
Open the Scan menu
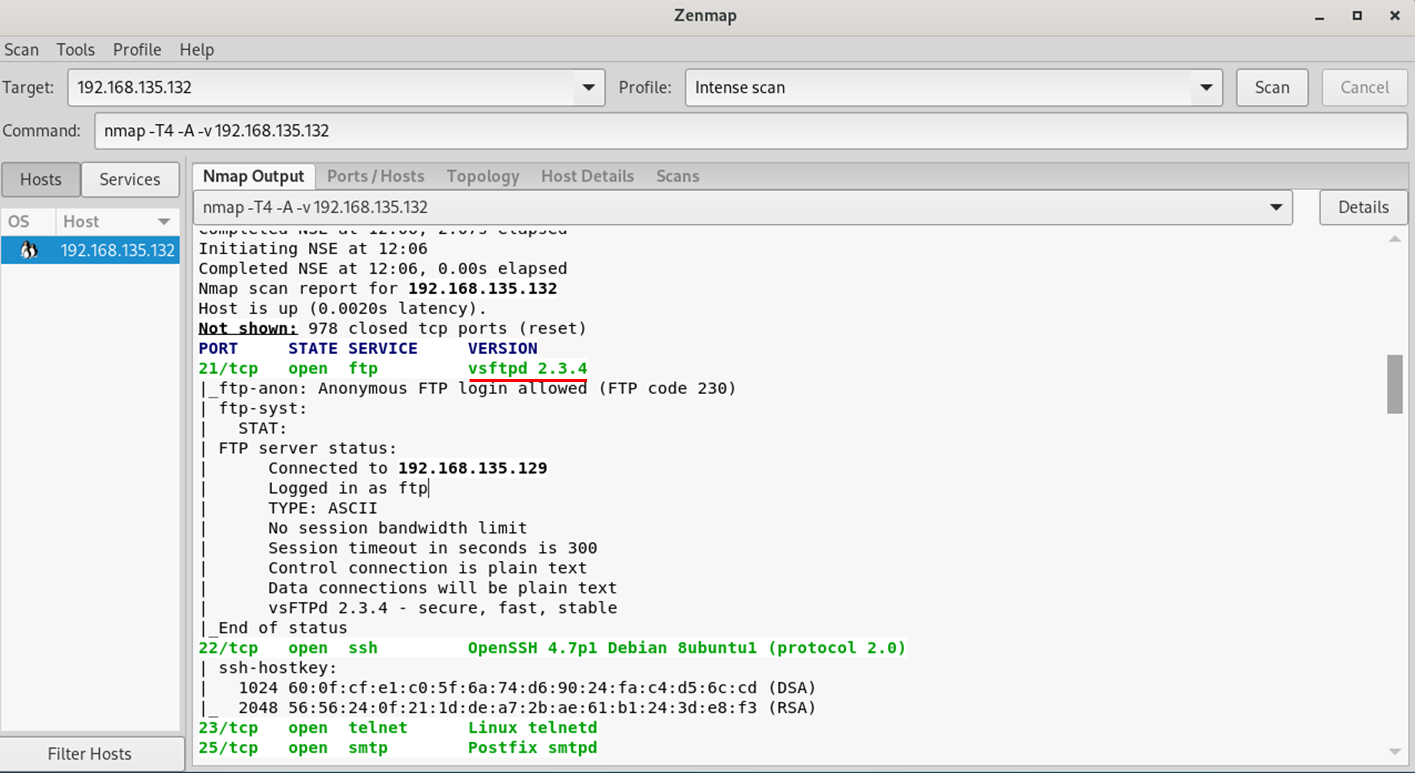point(21,49)
